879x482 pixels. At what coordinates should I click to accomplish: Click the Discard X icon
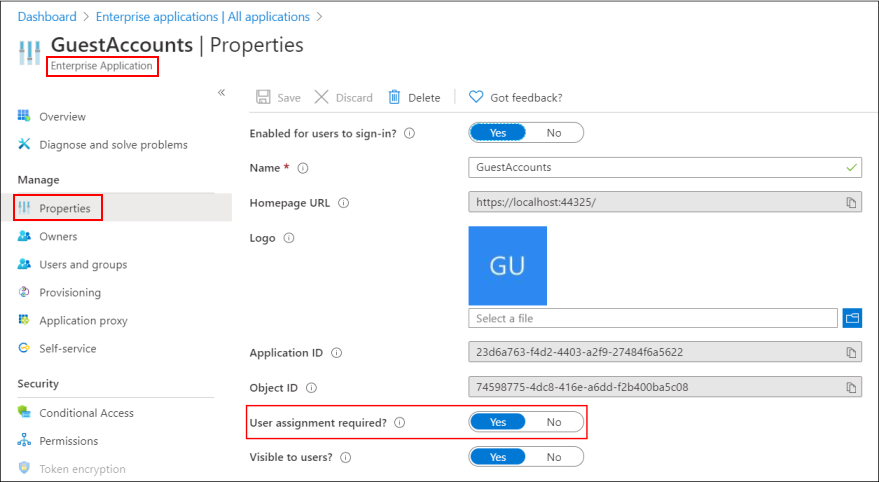click(x=321, y=97)
